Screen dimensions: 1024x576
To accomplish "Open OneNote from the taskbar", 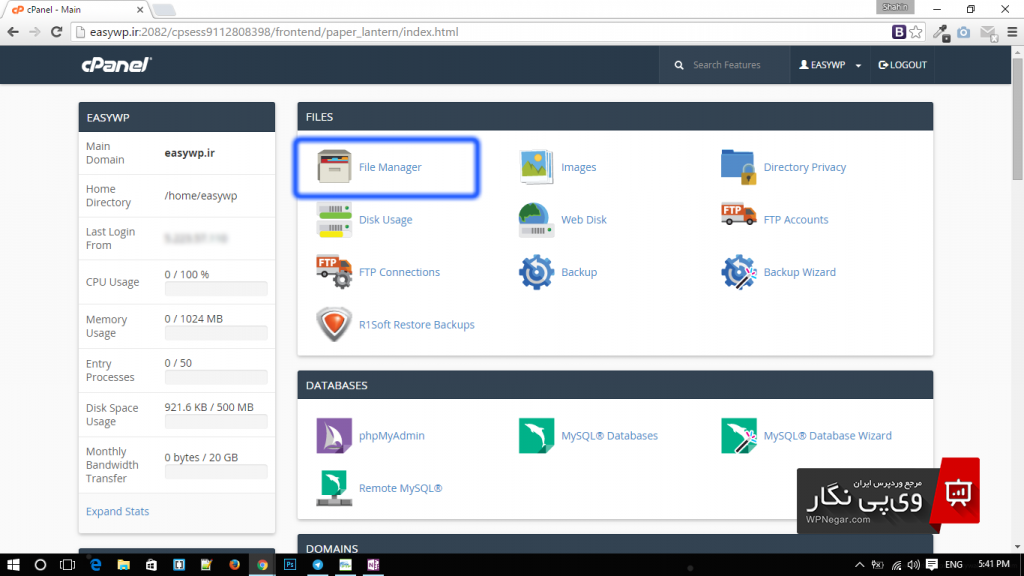I will 373,565.
